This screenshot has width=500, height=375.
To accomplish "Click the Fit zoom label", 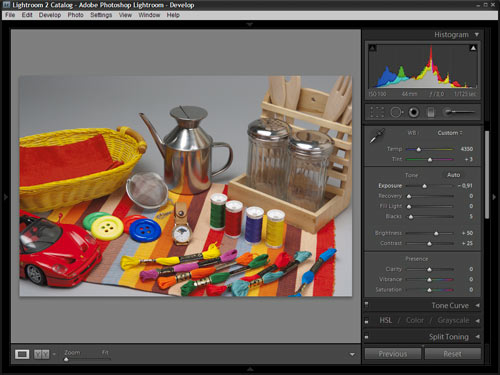I will click(105, 352).
